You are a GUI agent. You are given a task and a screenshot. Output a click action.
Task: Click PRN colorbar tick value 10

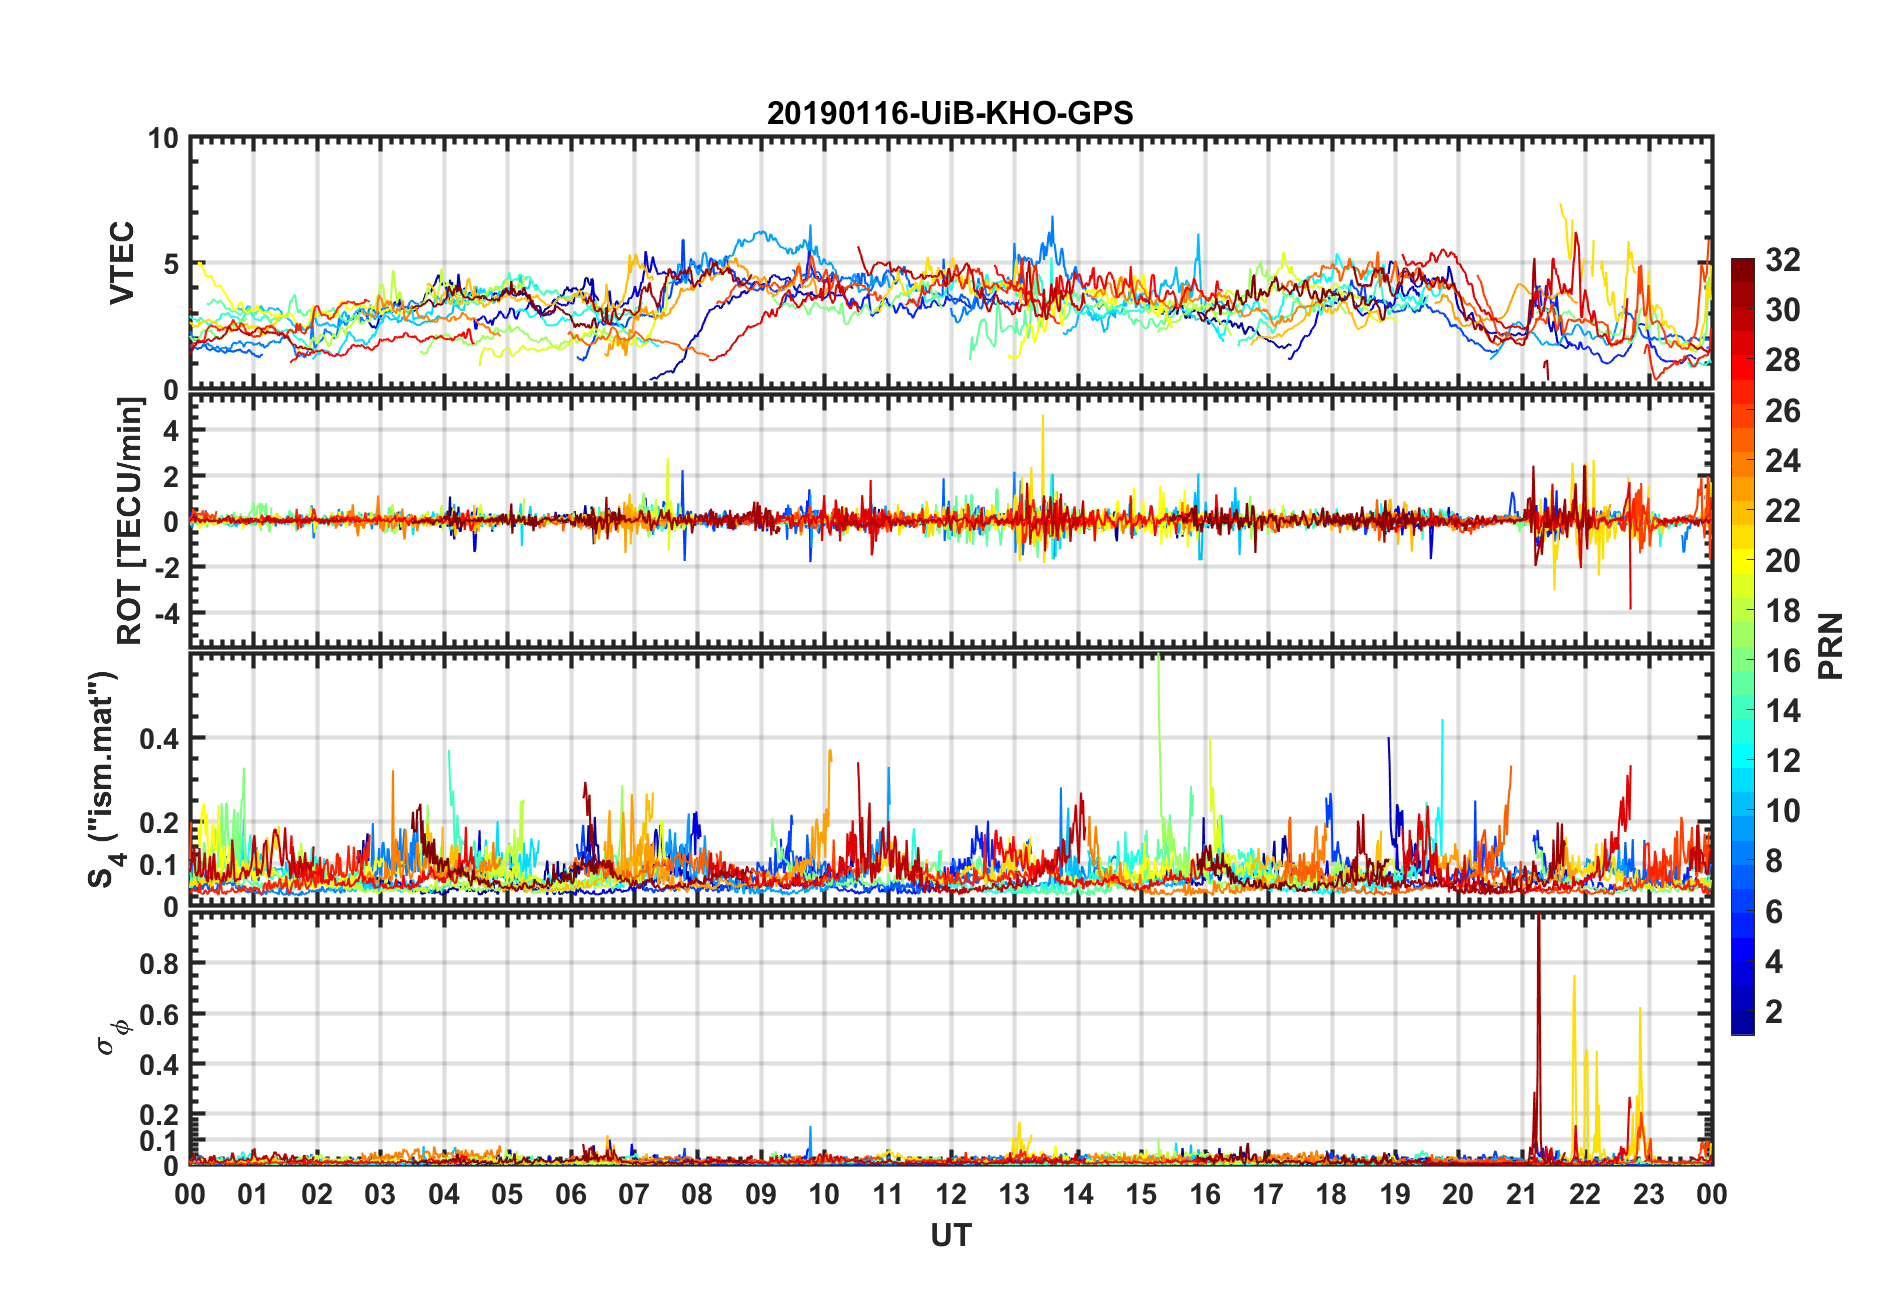tap(1783, 811)
